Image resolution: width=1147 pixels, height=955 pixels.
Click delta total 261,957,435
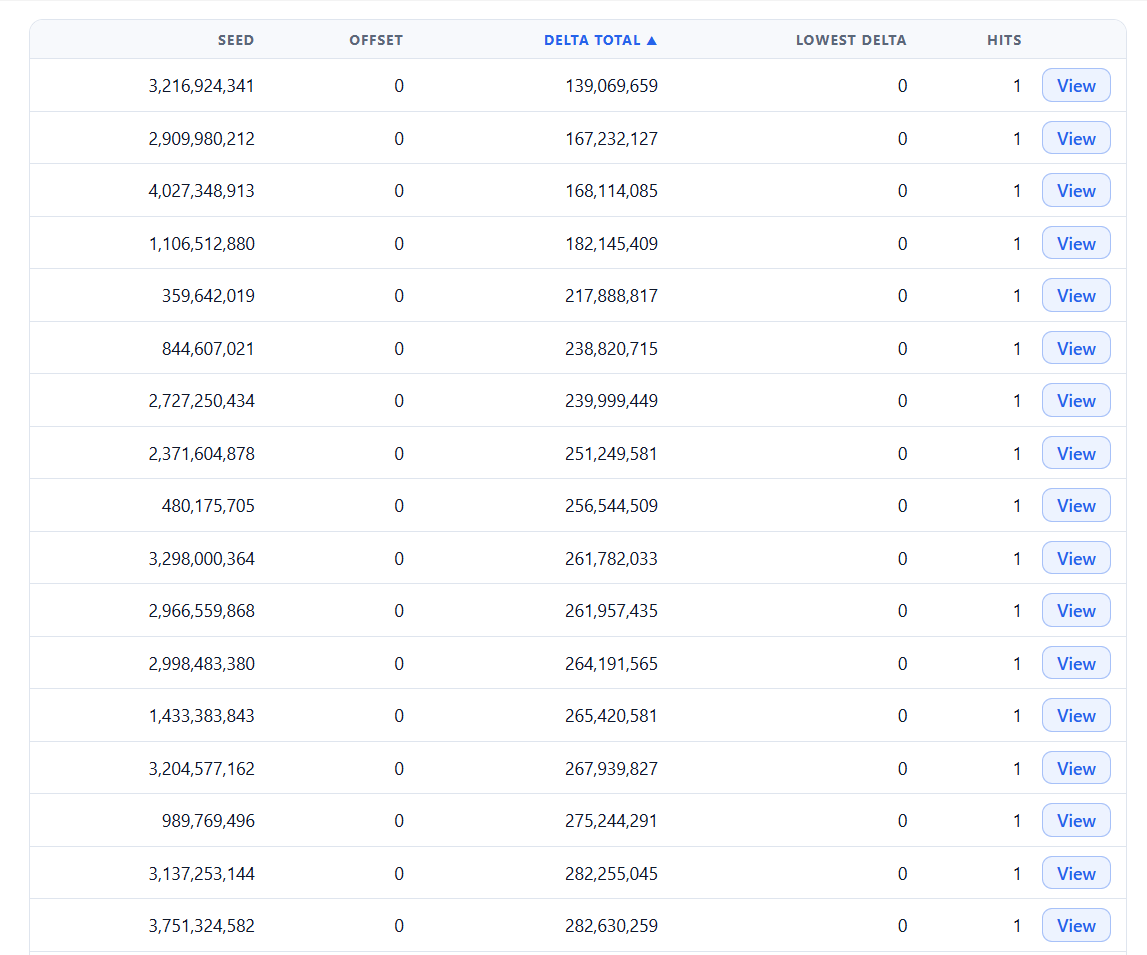point(611,611)
